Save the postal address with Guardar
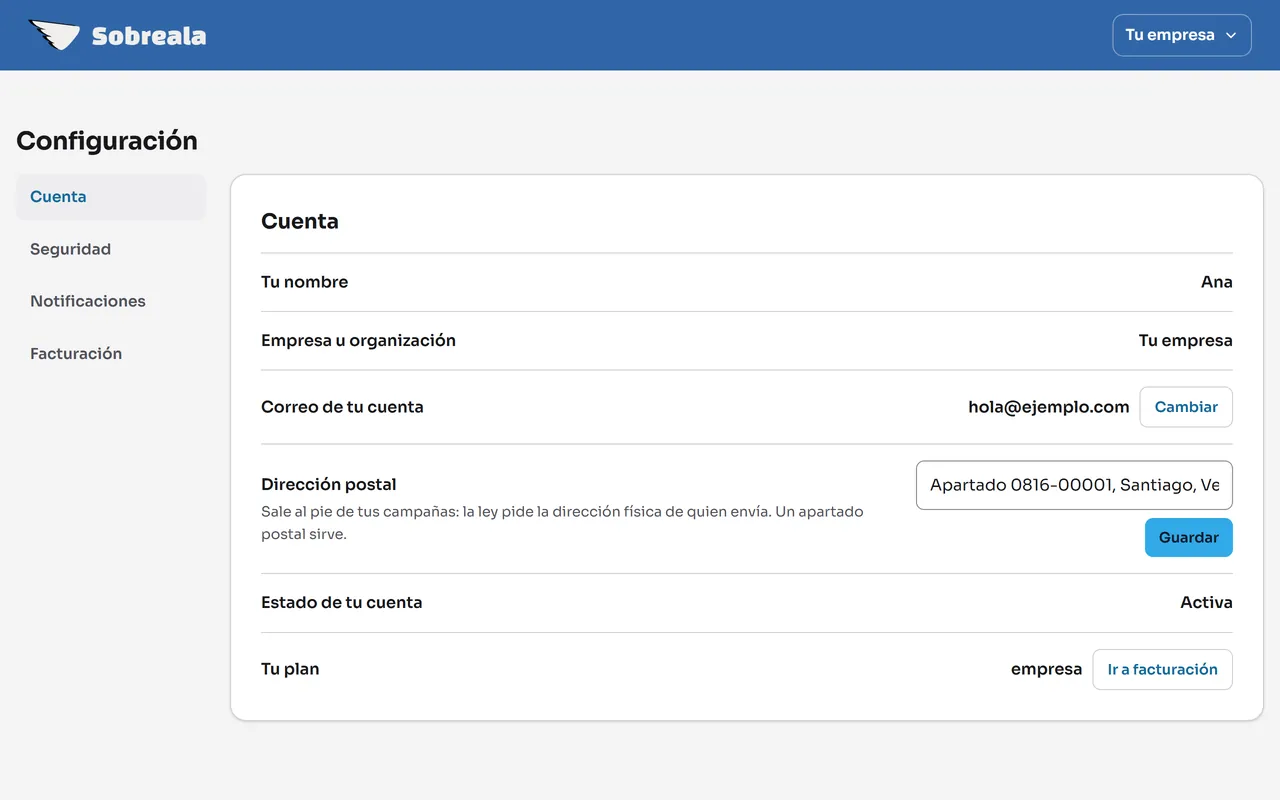 (x=1189, y=537)
